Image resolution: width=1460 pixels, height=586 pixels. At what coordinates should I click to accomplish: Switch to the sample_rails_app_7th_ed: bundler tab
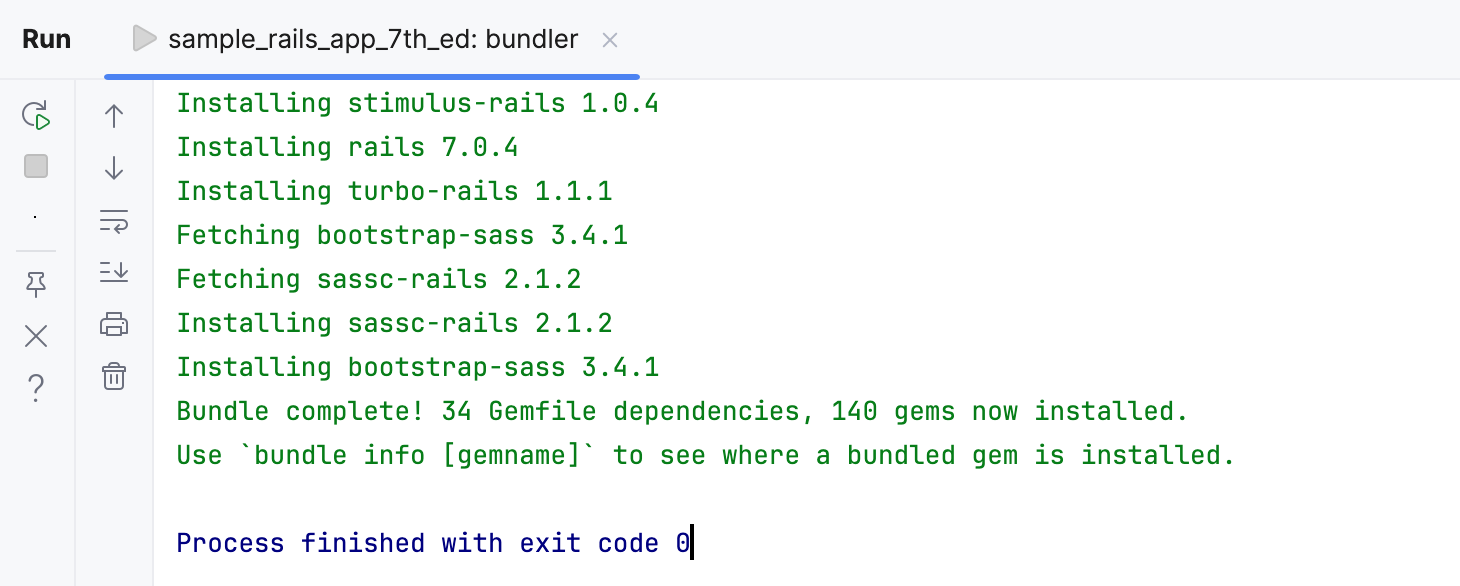point(373,39)
